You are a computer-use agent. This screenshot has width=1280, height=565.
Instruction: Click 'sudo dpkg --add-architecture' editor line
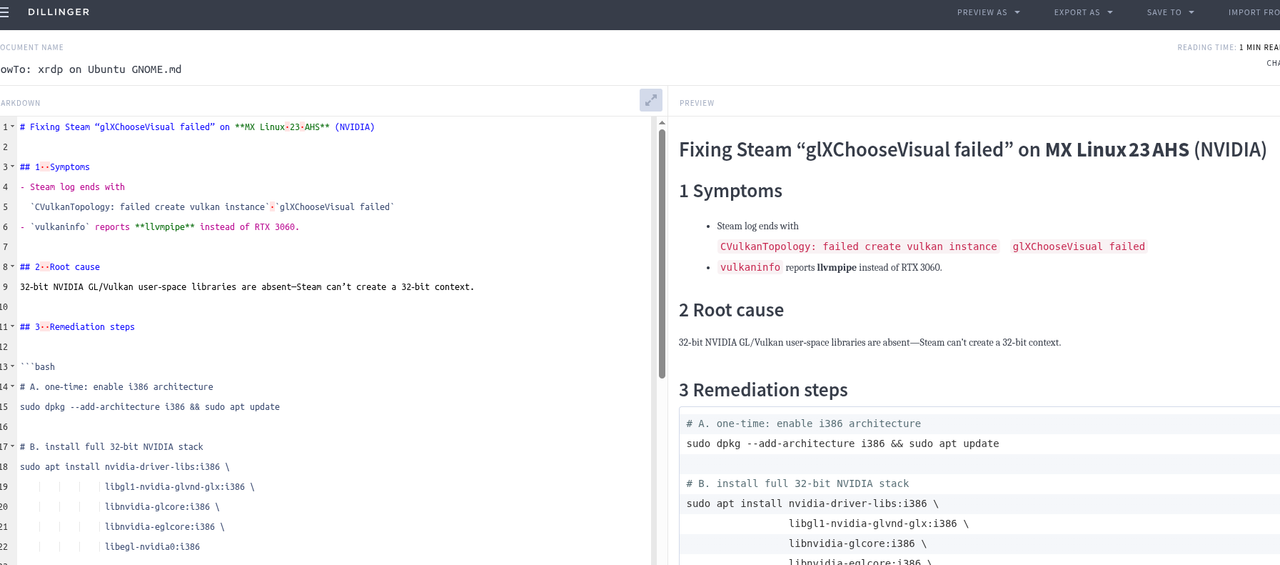(x=150, y=407)
